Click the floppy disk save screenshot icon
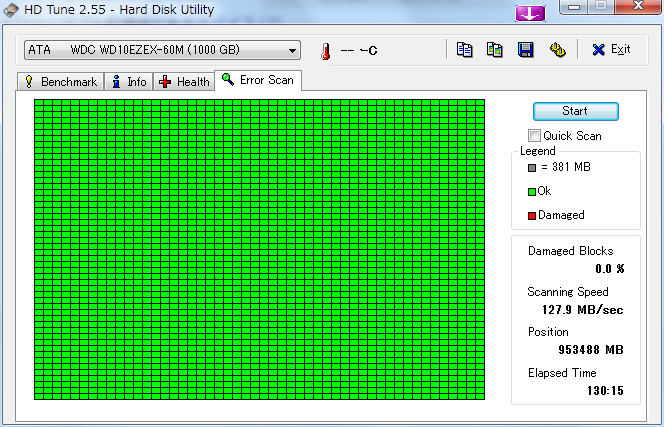The width and height of the screenshot is (664, 427). coord(526,50)
